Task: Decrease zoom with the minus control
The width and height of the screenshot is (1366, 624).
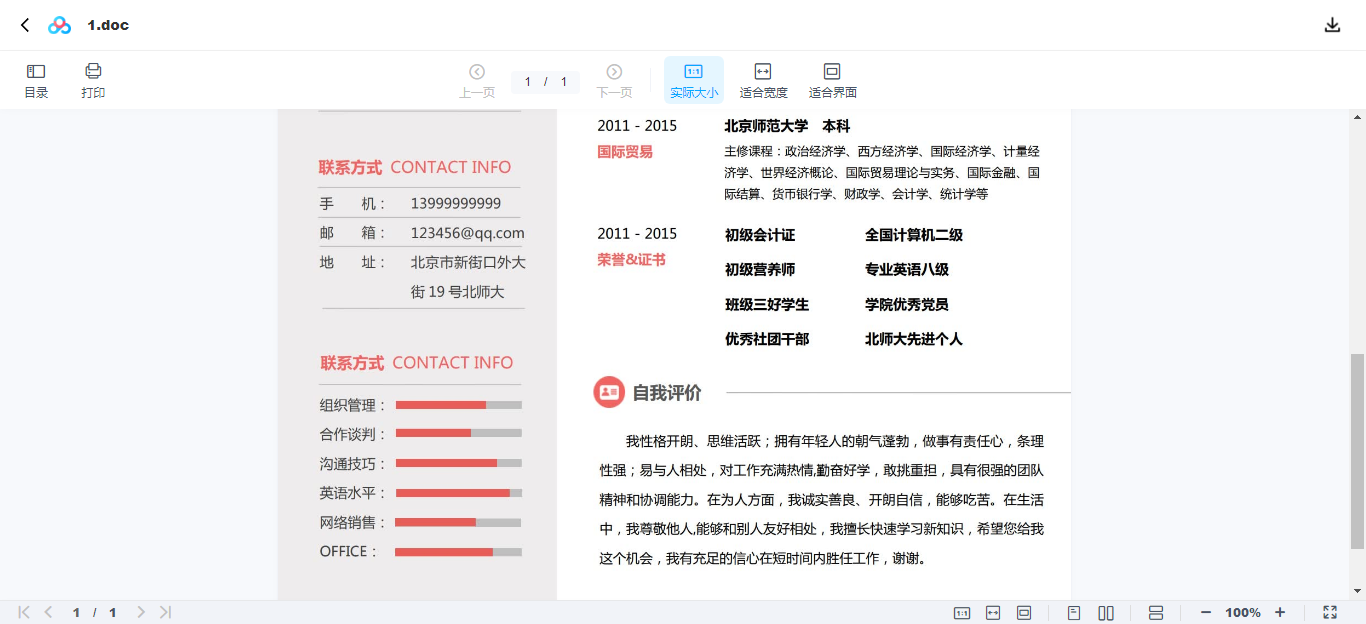Action: coord(1205,612)
